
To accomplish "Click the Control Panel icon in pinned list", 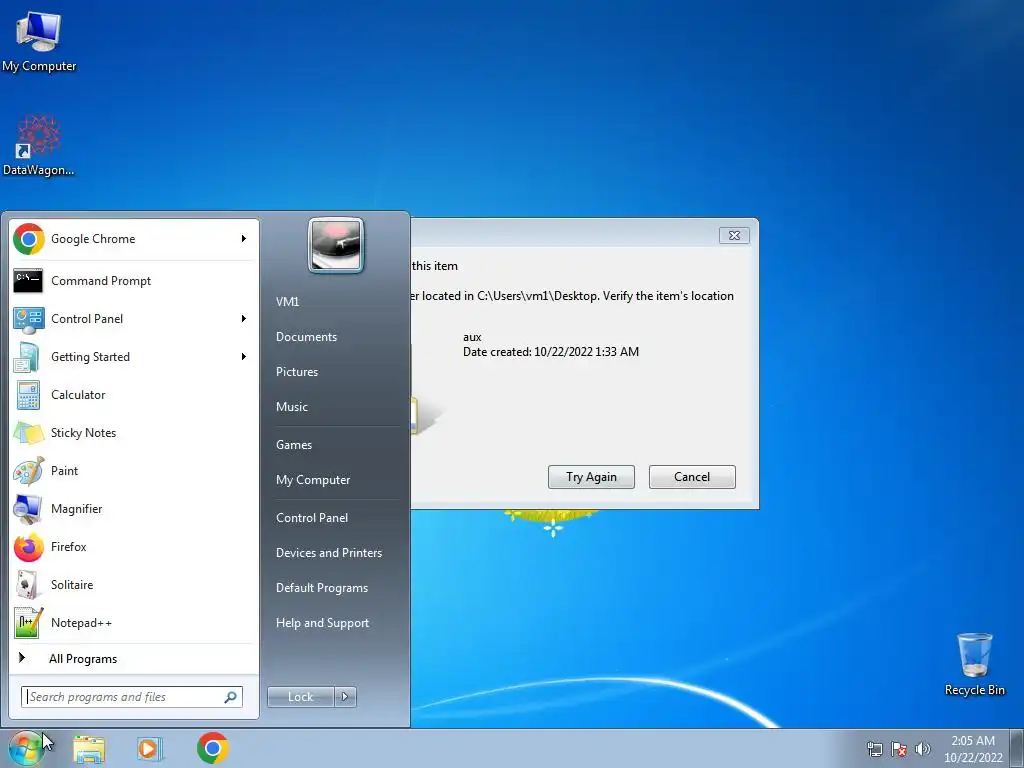I will pyautogui.click(x=29, y=319).
